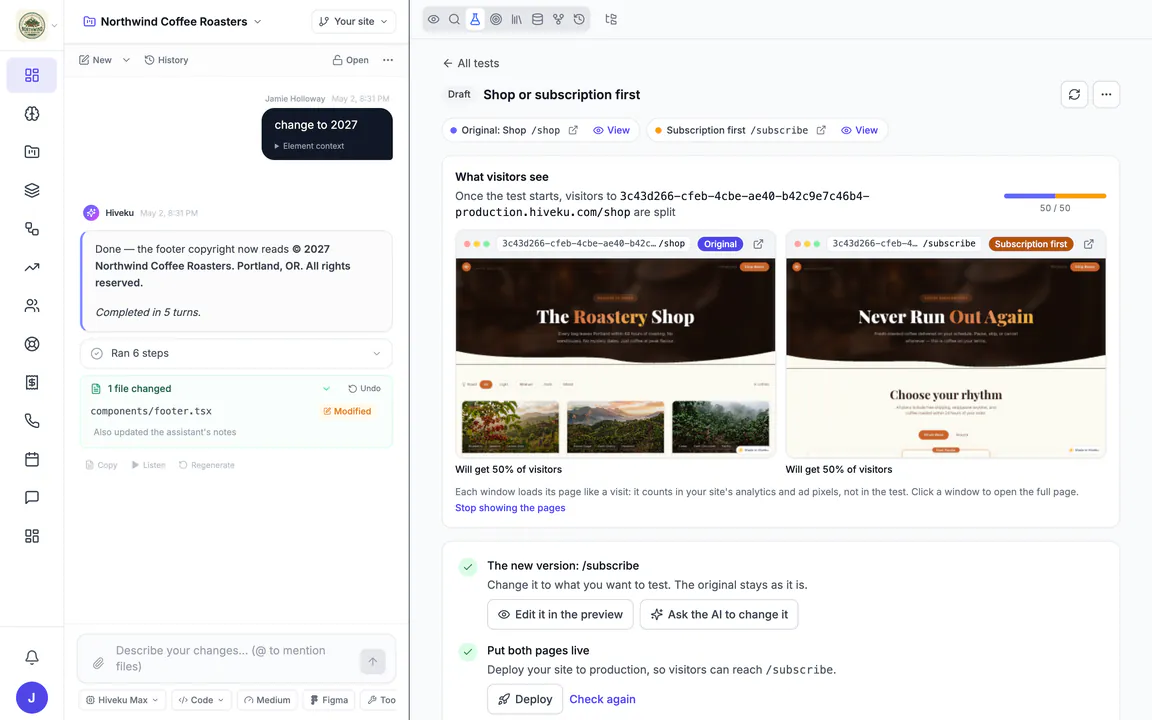Click the paperclip attach icon in chat input
Screen dimensions: 1152x720
(98, 663)
